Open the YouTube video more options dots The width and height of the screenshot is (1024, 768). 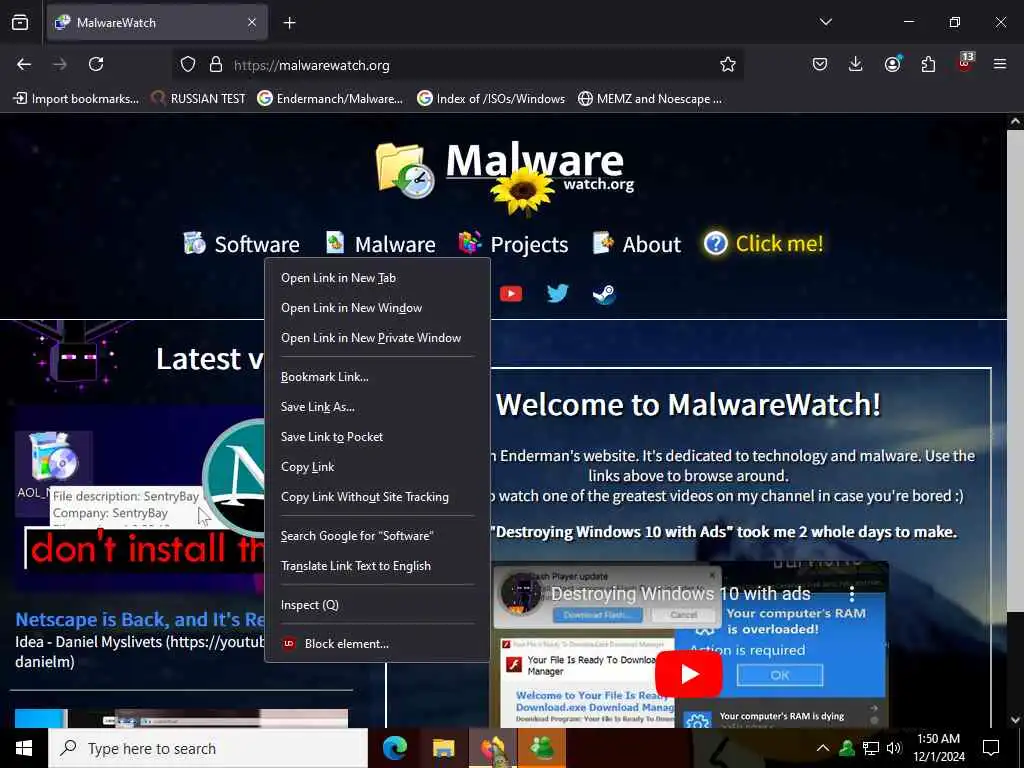[x=852, y=594]
